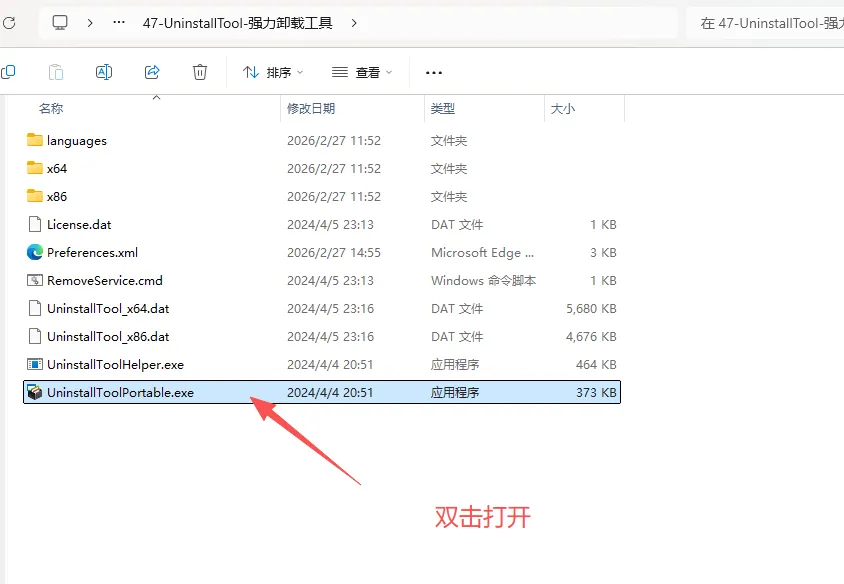This screenshot has height=584, width=844.
Task: Select the x86 folder icon
Action: click(x=34, y=196)
